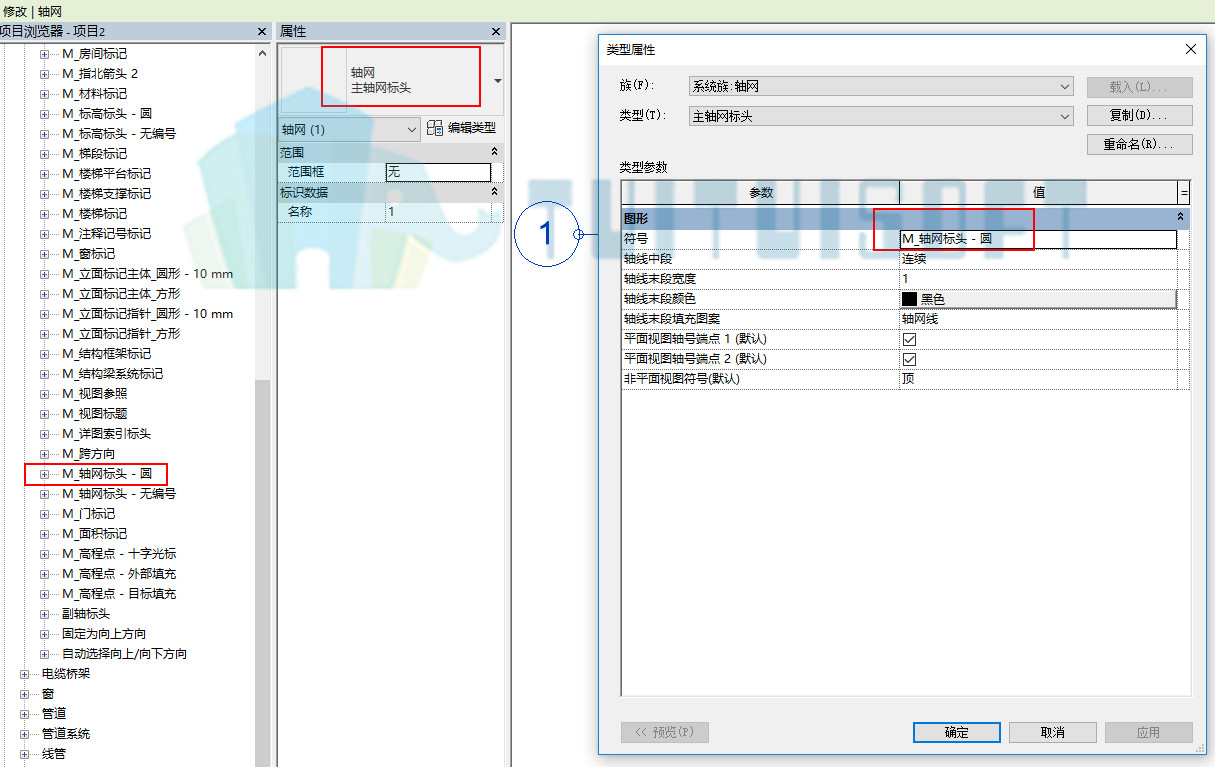Collapse the 图形 parameter group
The width and height of the screenshot is (1215, 767).
coord(1180,217)
